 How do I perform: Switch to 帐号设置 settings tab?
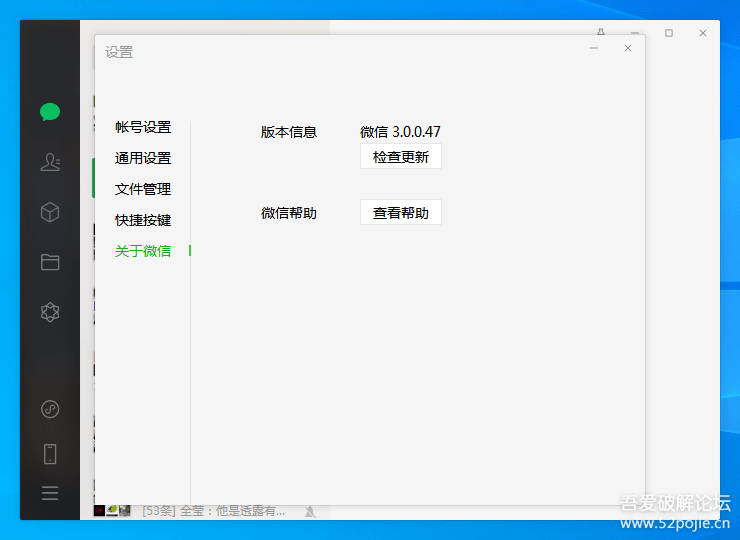[143, 127]
